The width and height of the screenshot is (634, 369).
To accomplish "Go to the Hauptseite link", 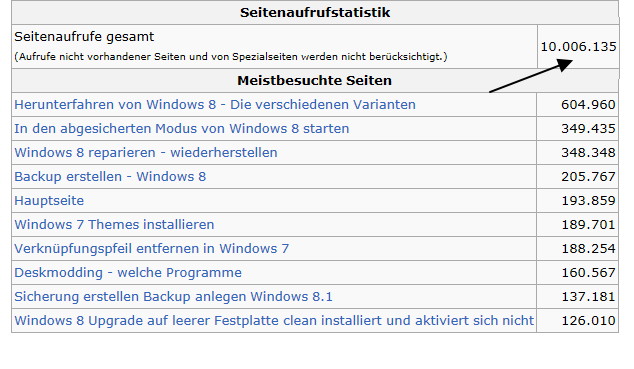I will pyautogui.click(x=49, y=201).
